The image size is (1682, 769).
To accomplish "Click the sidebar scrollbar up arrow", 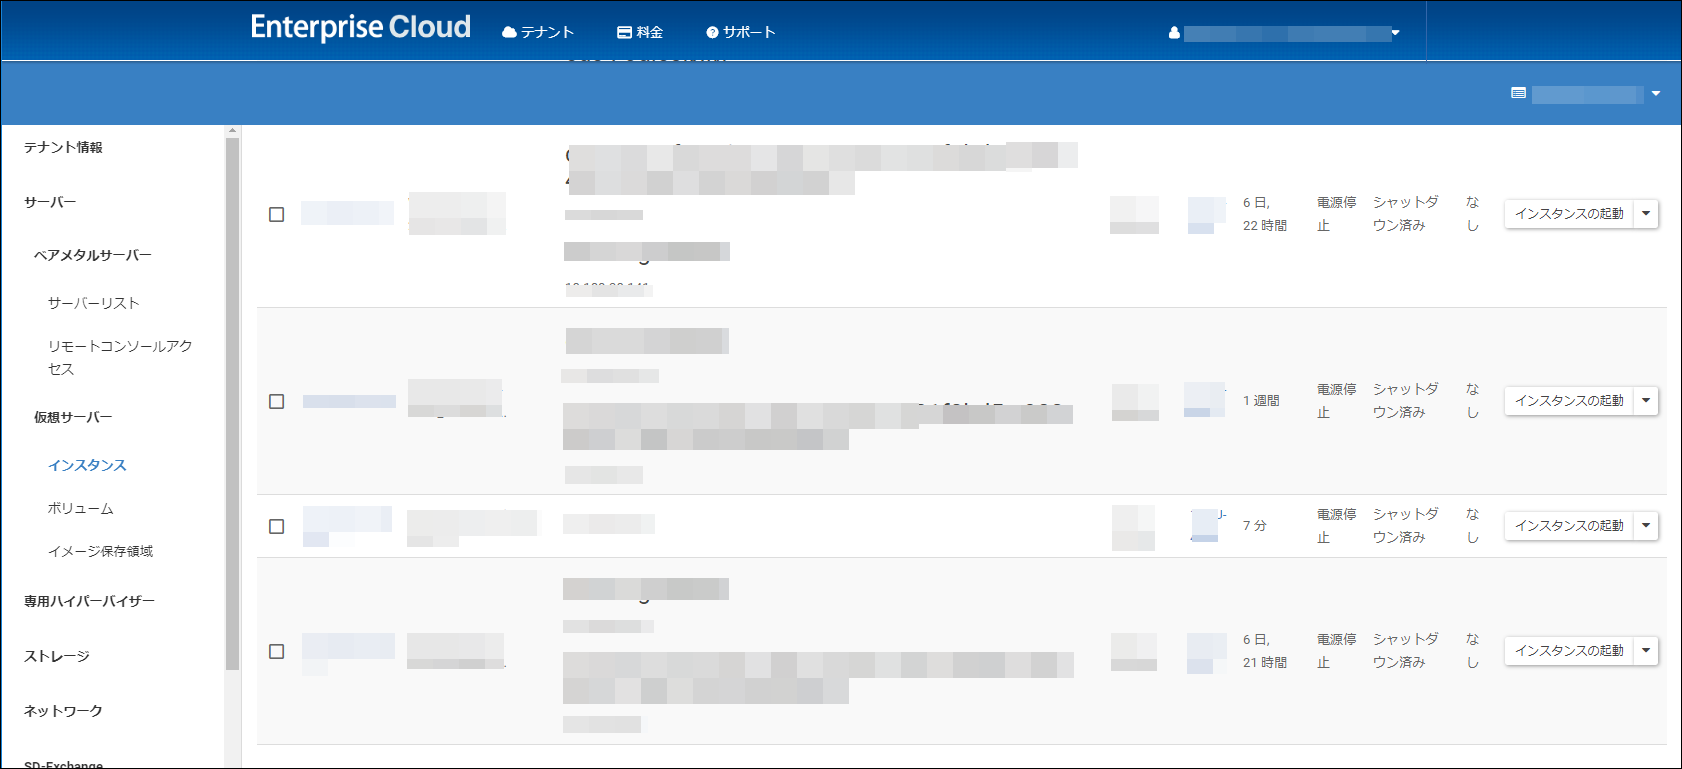I will pos(232,131).
